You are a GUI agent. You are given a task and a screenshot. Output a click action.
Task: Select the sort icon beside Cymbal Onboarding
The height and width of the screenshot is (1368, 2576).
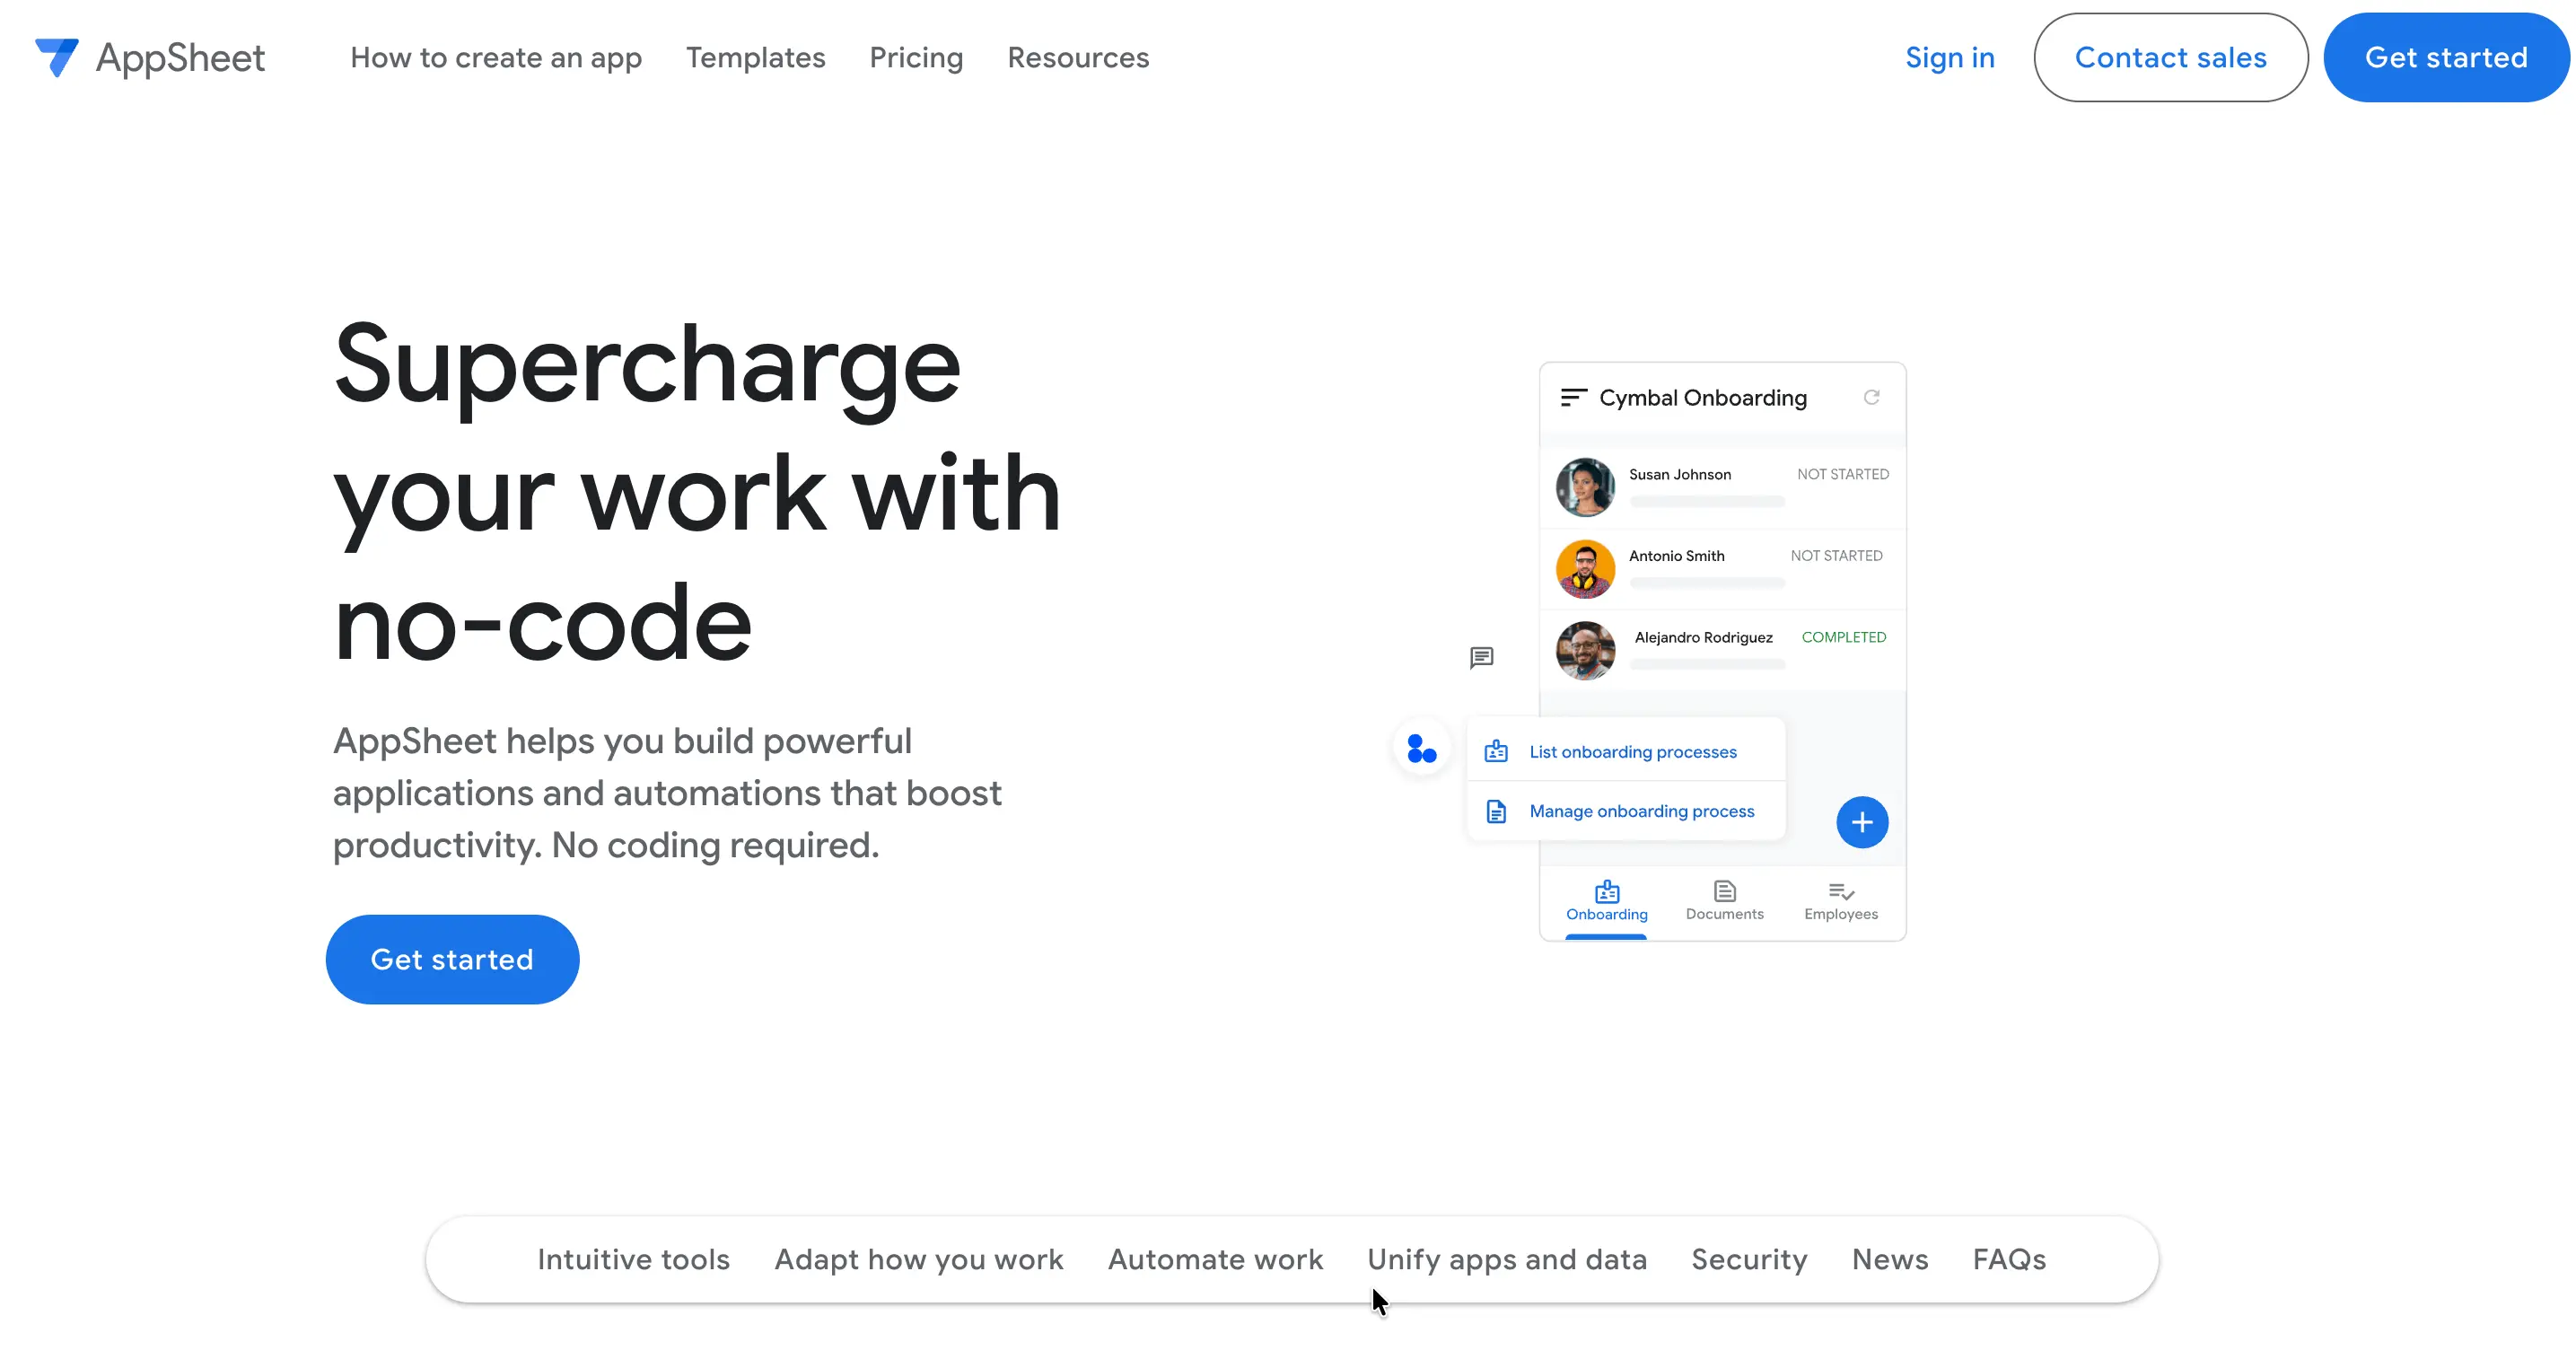pyautogui.click(x=1573, y=397)
